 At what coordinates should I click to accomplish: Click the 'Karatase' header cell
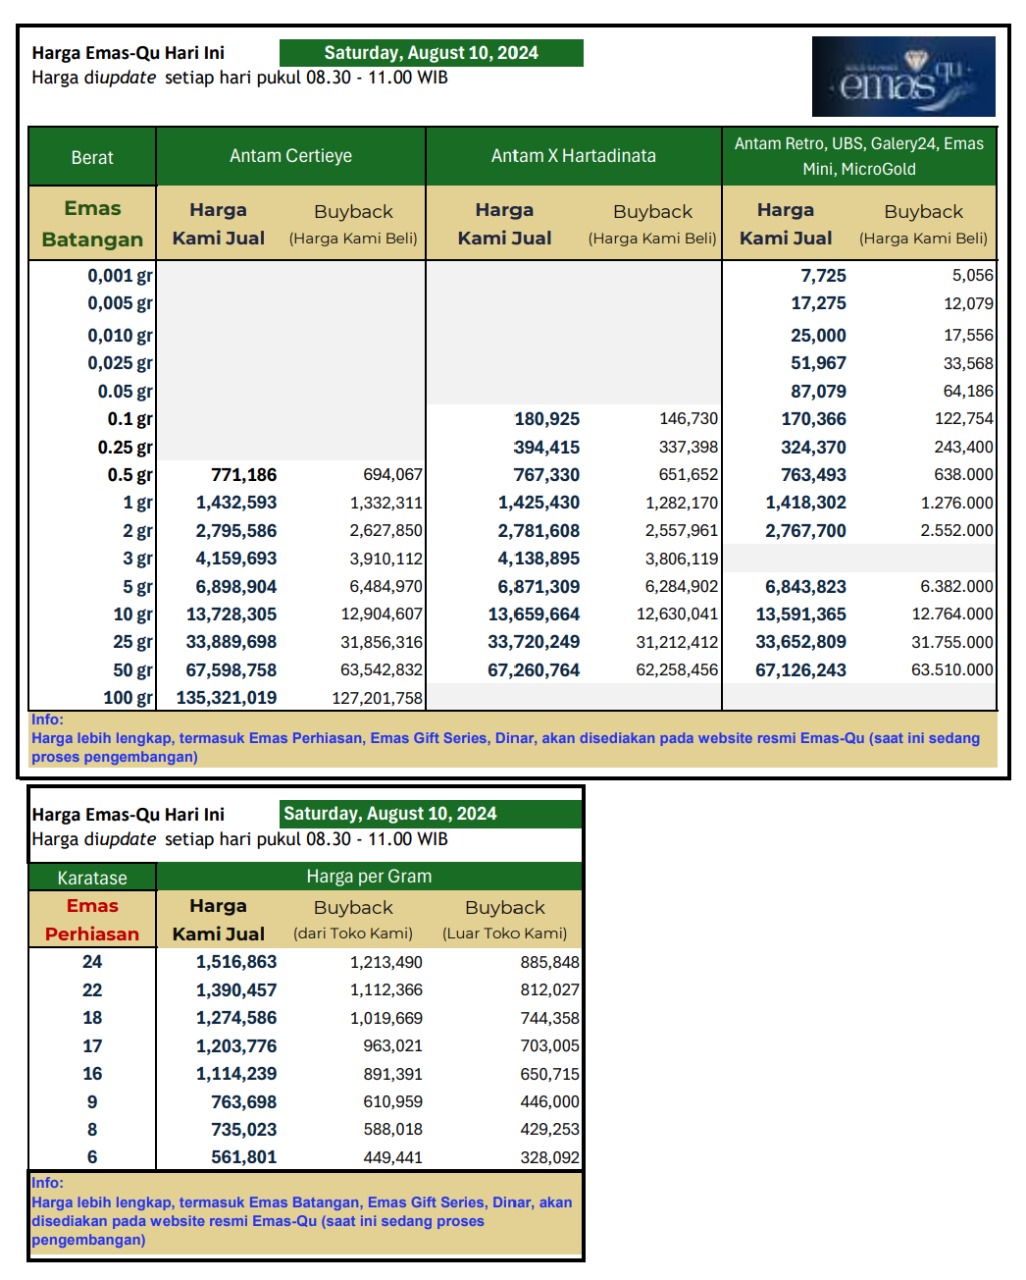tap(92, 878)
